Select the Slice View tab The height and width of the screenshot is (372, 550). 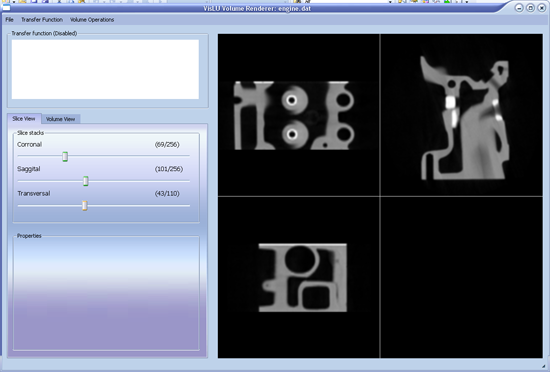coord(24,119)
